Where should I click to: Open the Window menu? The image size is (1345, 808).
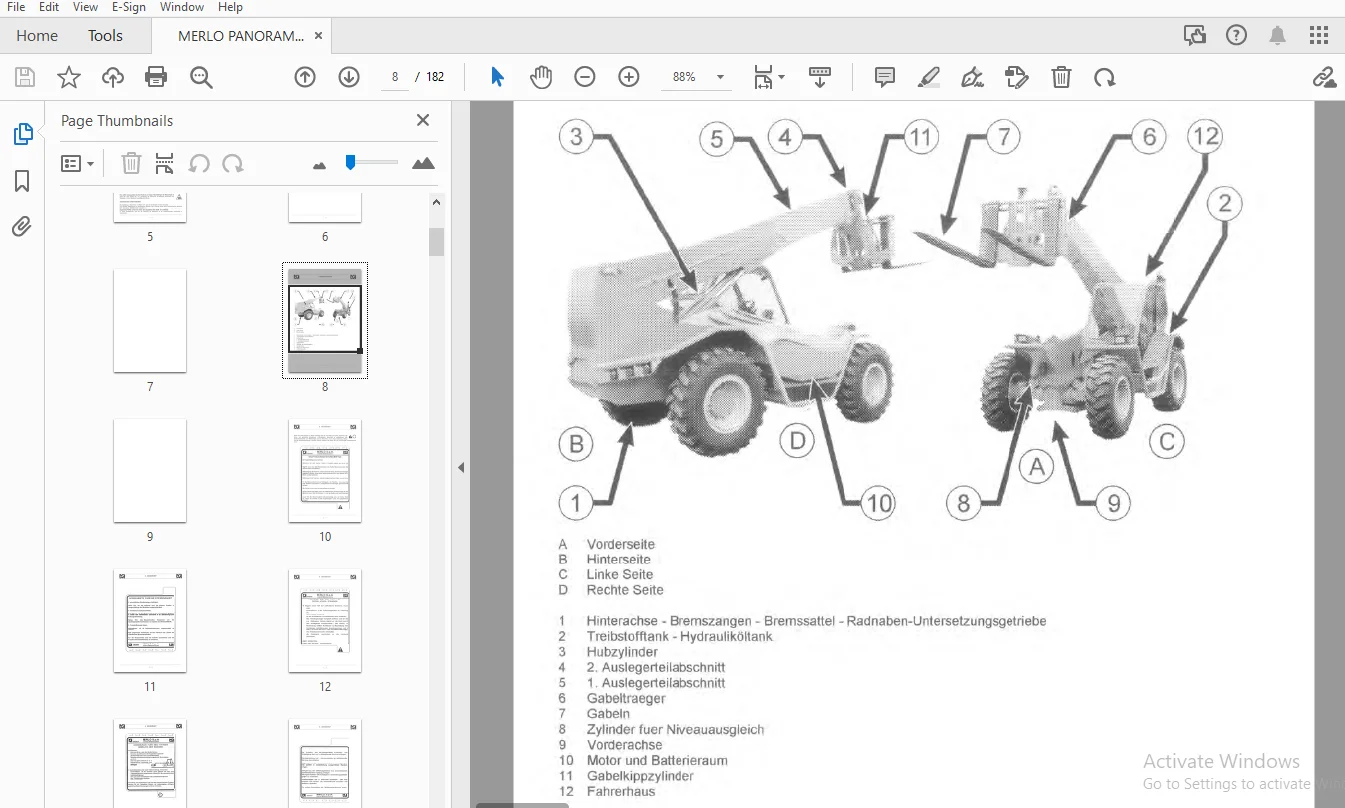pos(181,7)
